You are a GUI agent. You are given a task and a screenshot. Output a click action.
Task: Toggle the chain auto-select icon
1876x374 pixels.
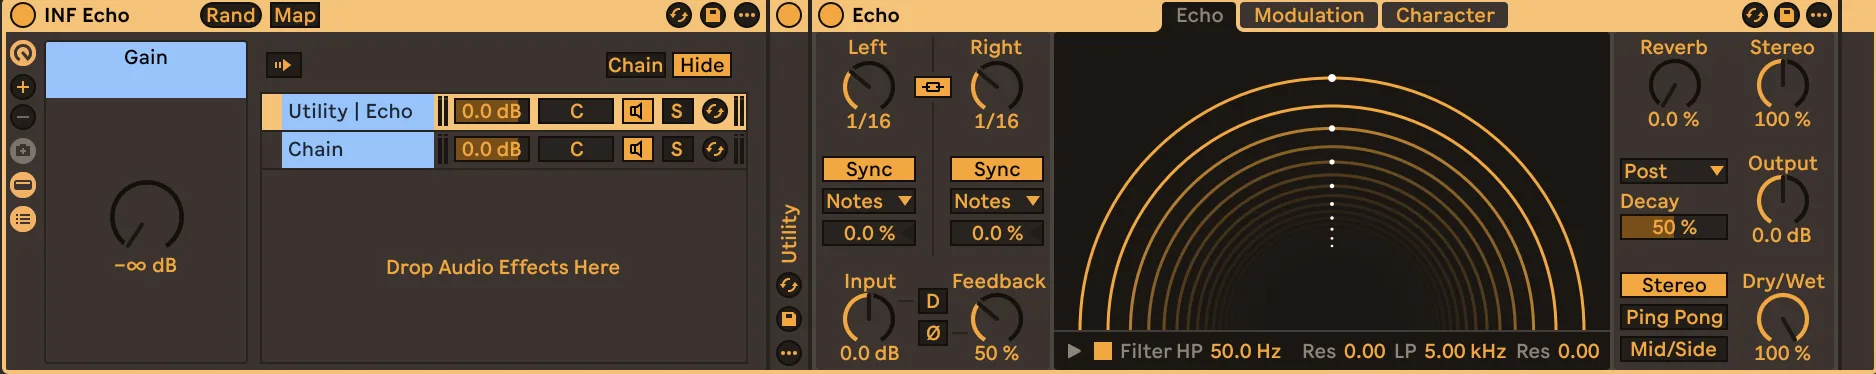[283, 65]
